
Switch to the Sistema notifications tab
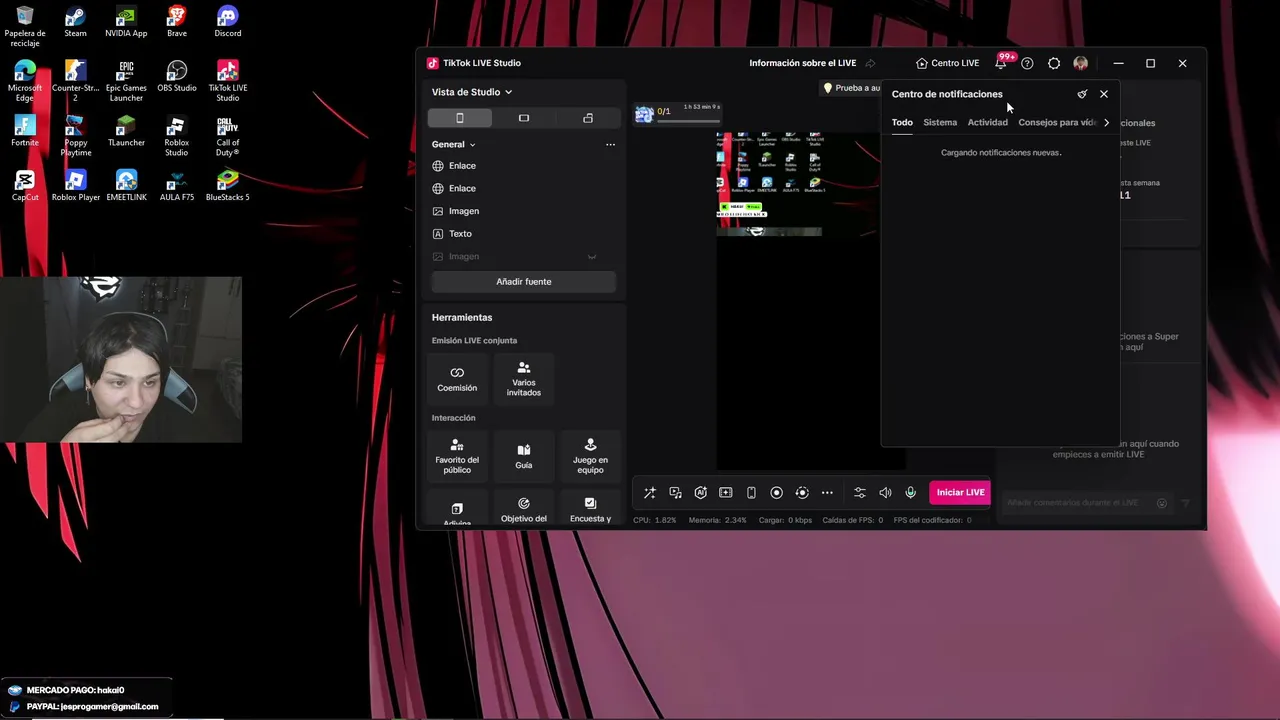click(x=940, y=122)
